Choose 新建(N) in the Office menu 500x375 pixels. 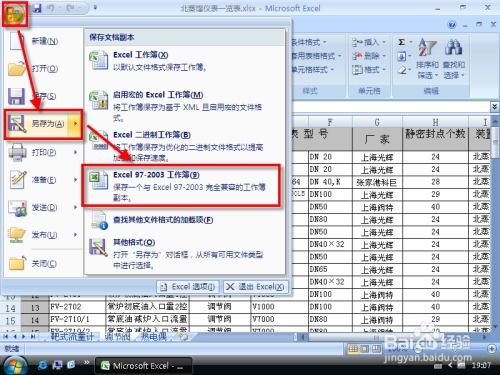click(x=43, y=41)
